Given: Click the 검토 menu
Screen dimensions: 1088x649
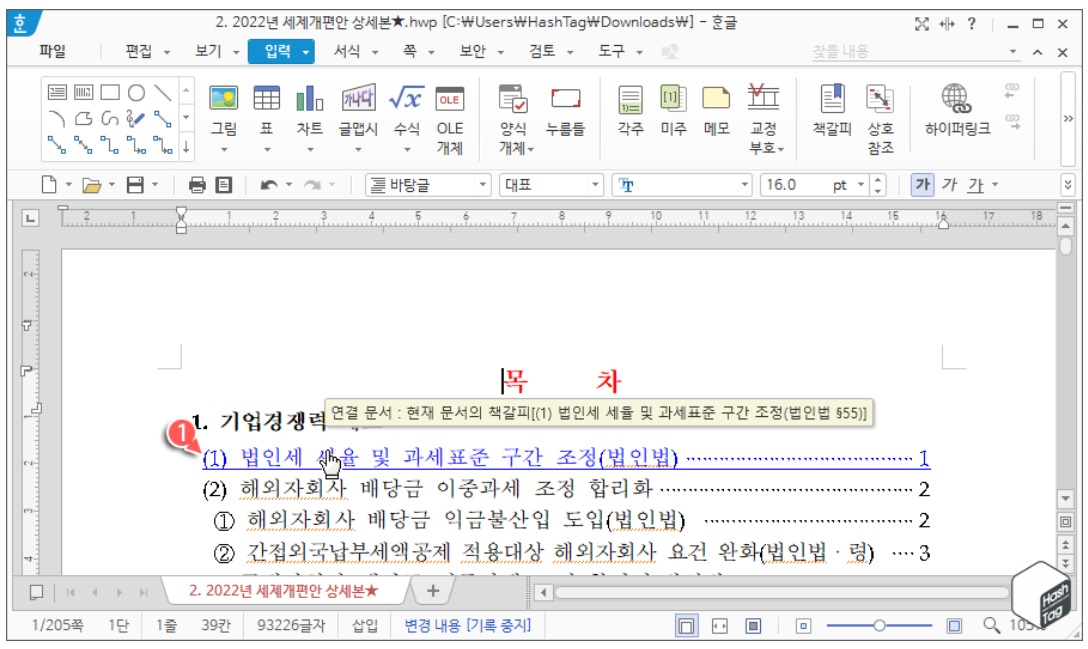Looking at the screenshot, I should [543, 51].
